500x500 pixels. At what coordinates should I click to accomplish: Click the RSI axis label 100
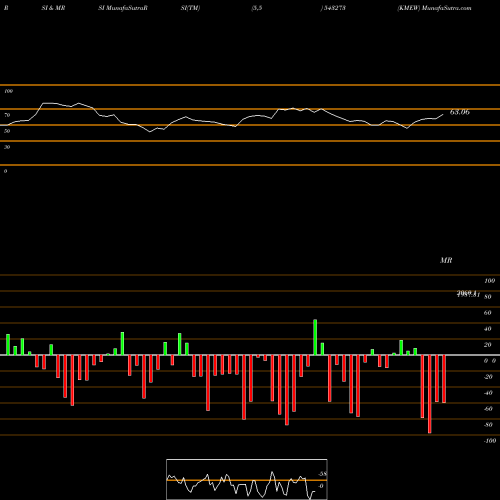tap(8, 91)
